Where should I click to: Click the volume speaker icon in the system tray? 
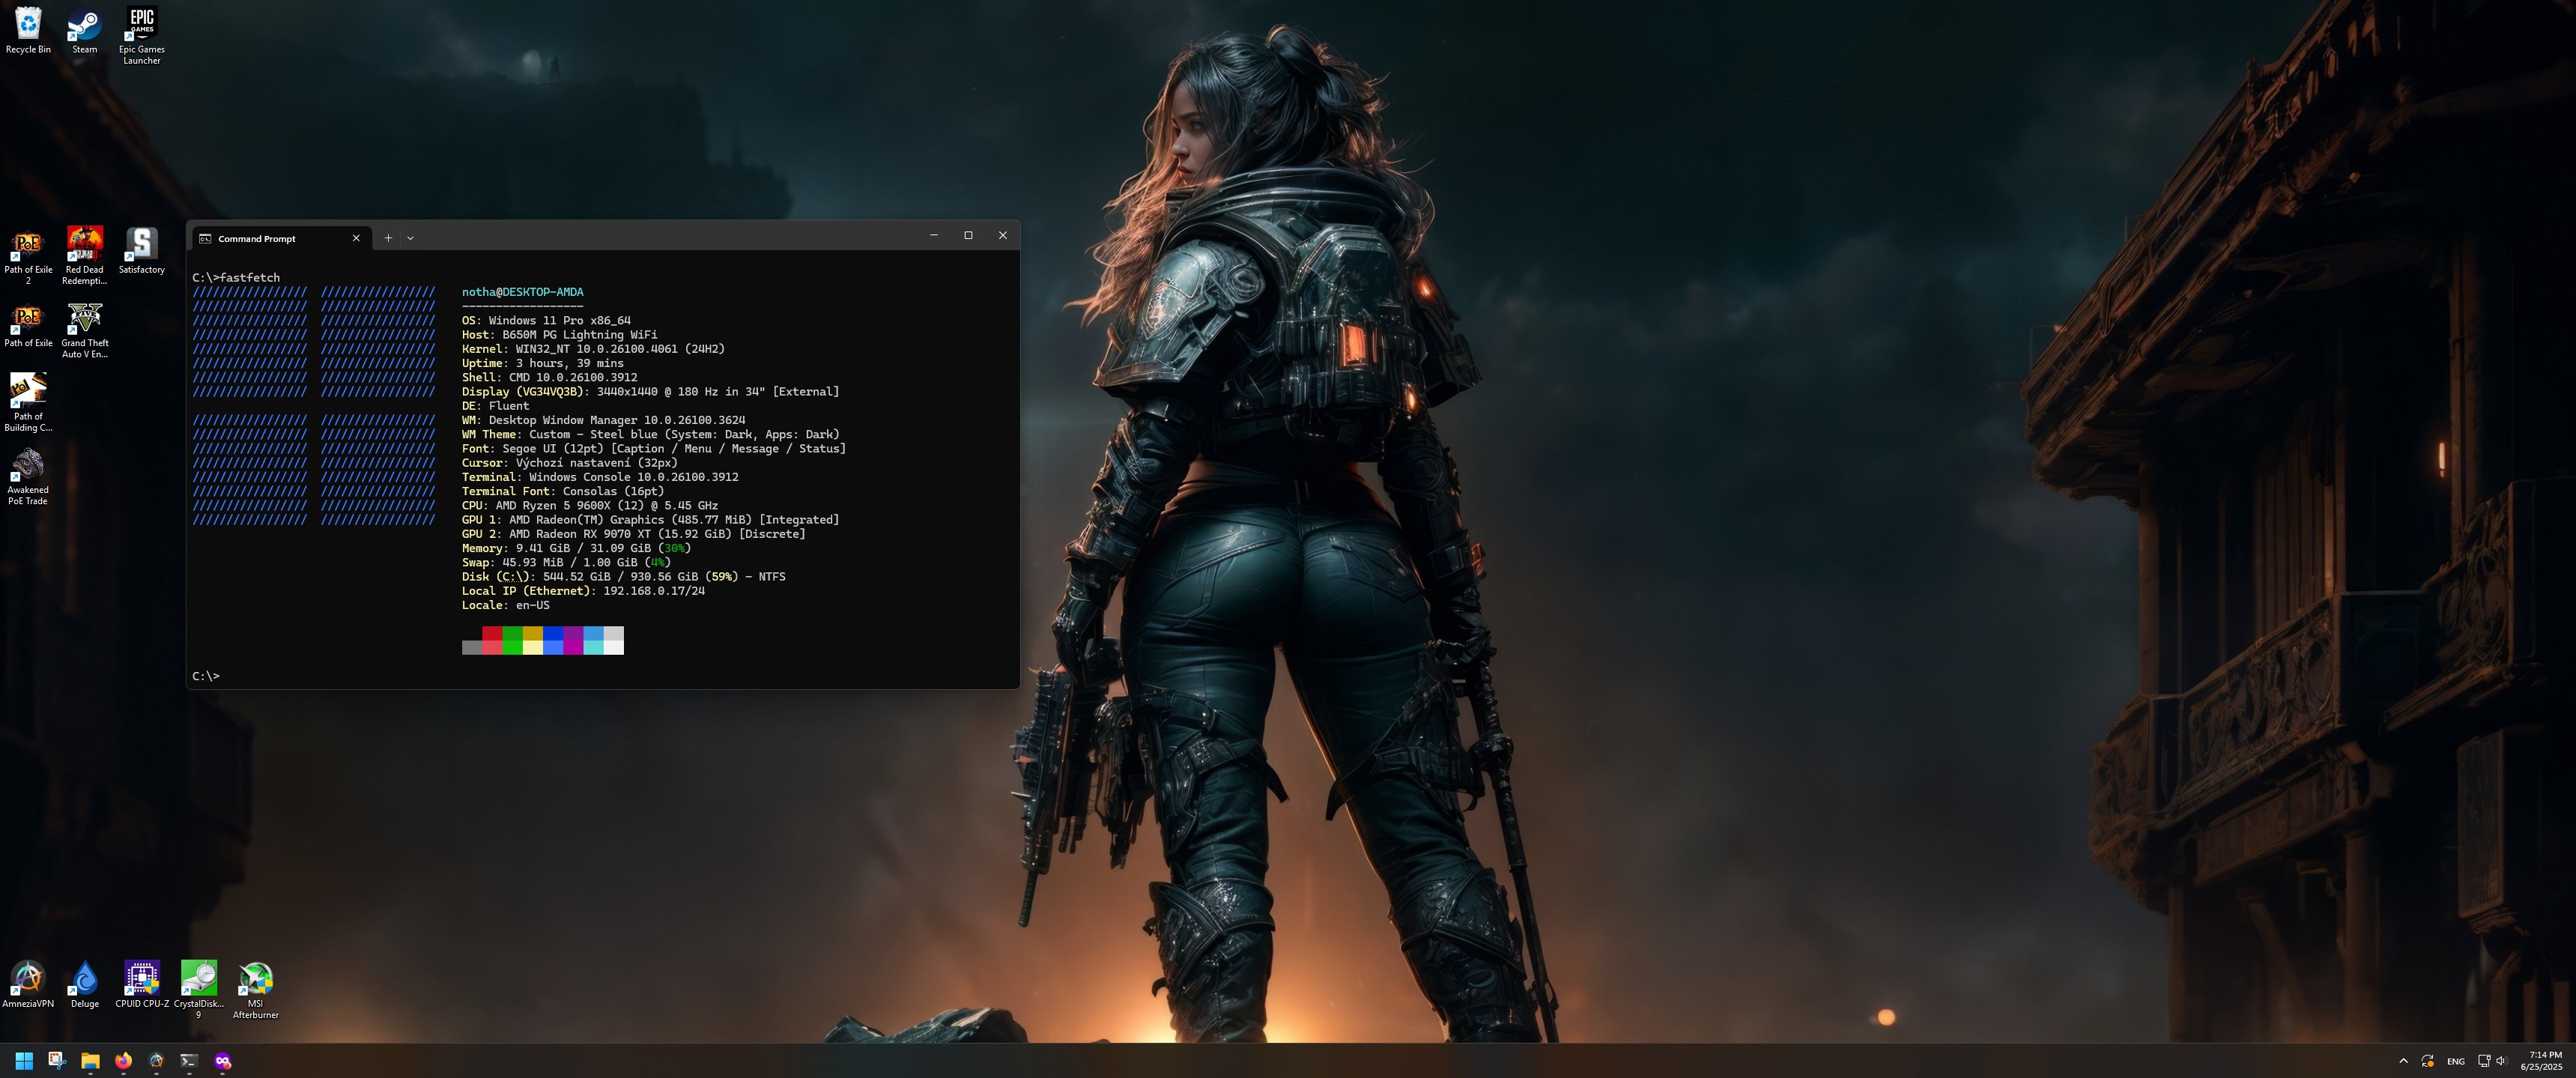pos(2501,1061)
